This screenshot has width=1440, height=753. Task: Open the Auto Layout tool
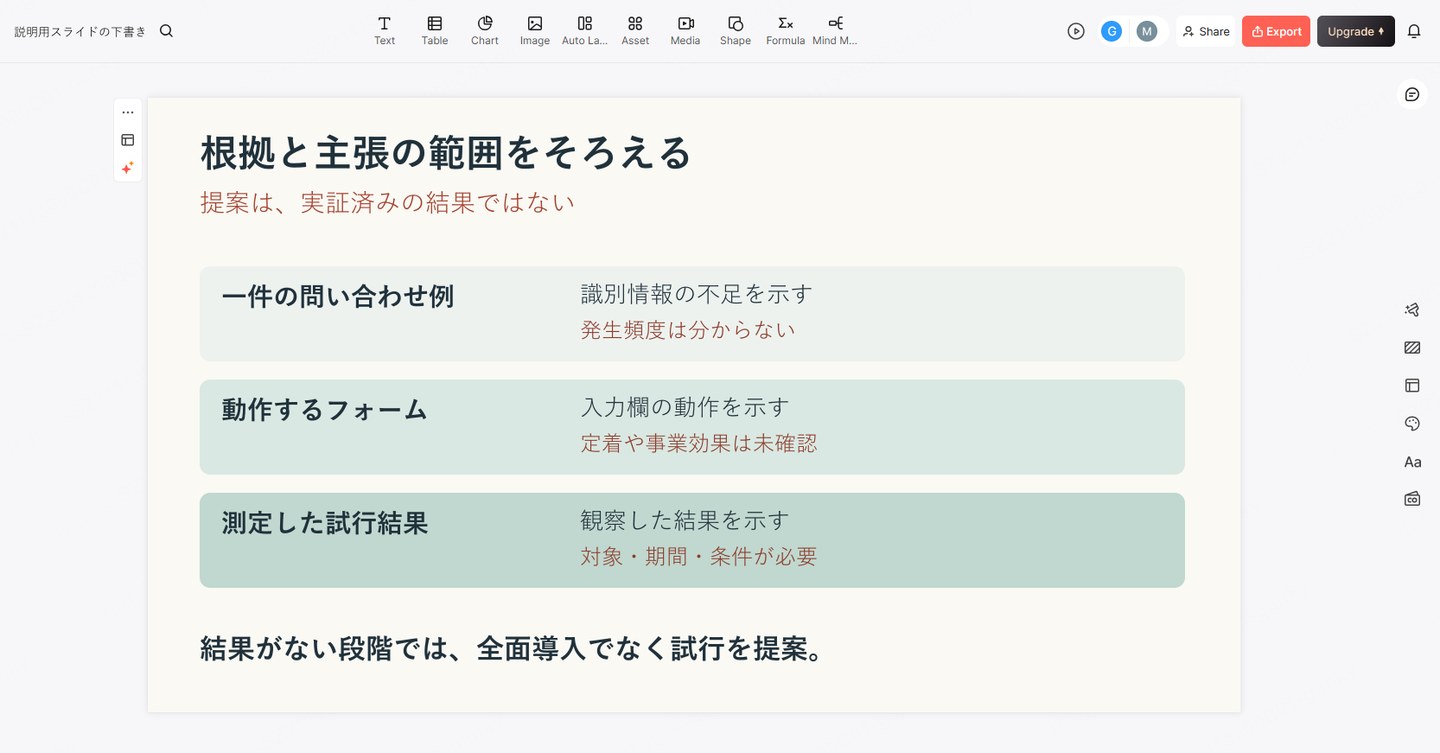pos(585,31)
